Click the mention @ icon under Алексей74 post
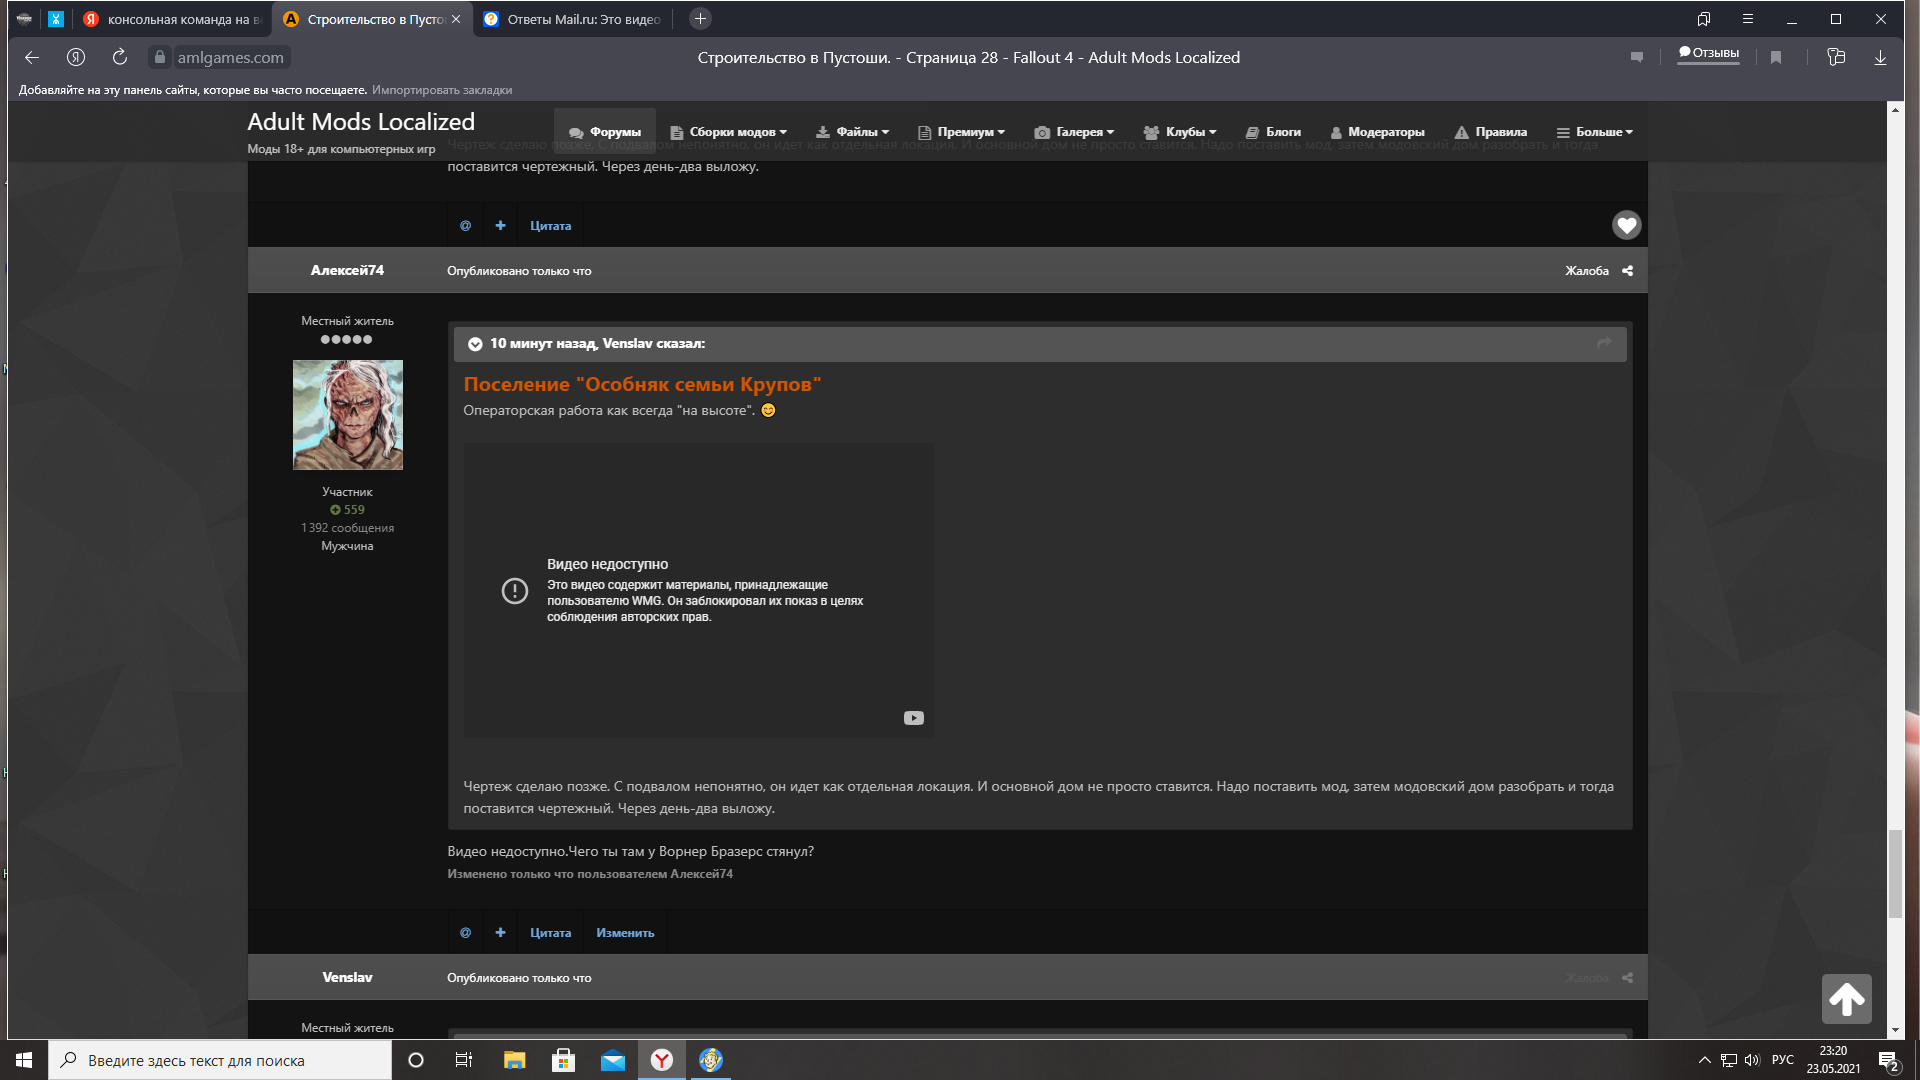The height and width of the screenshot is (1080, 1920). point(465,932)
